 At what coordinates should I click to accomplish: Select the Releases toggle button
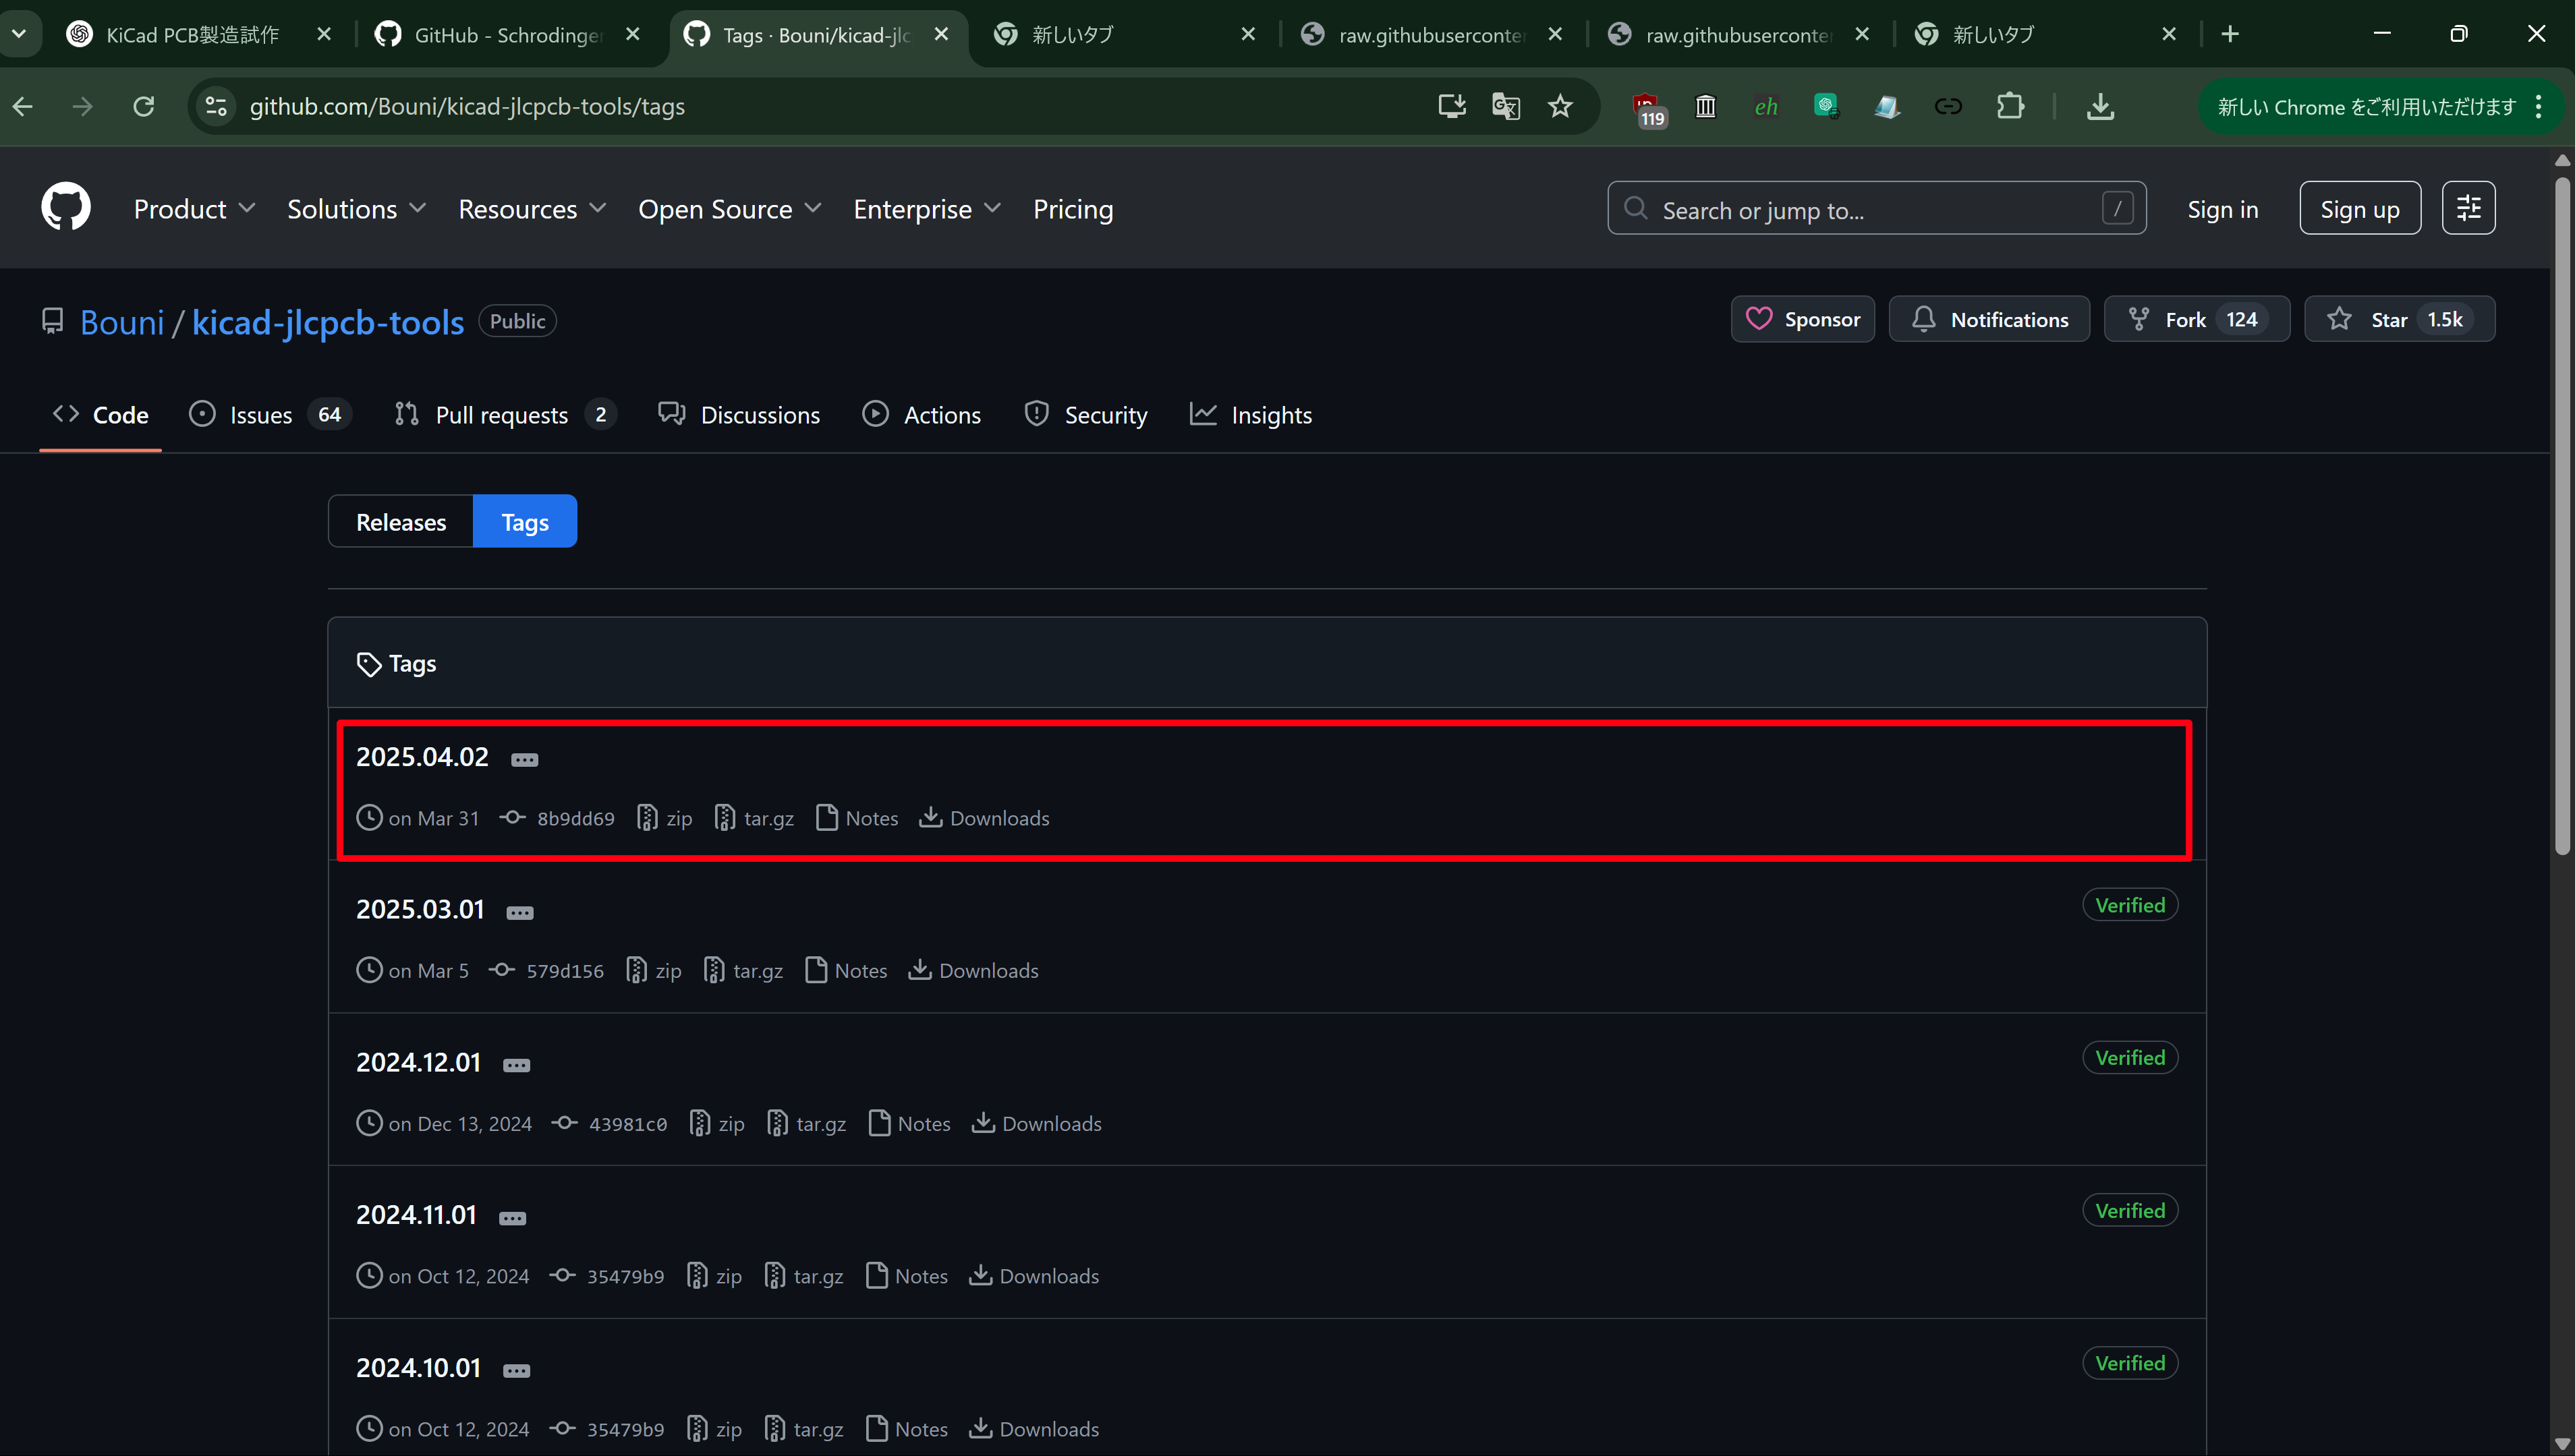coord(401,521)
